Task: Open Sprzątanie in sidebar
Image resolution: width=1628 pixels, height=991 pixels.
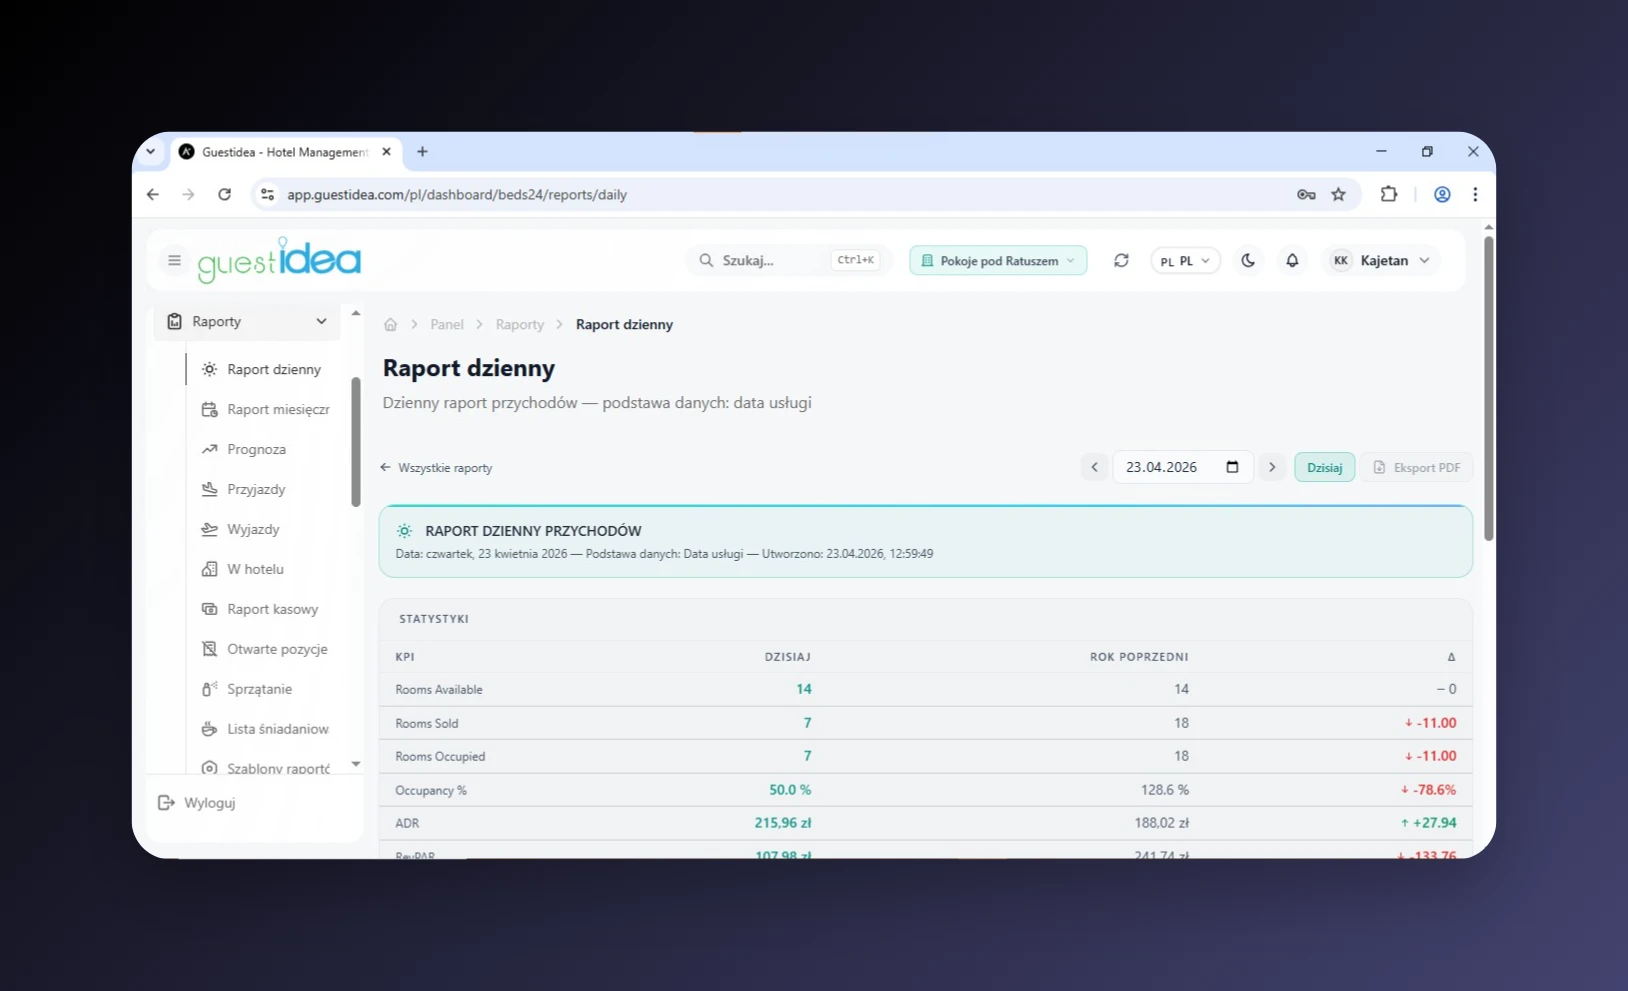Action: 247,690
